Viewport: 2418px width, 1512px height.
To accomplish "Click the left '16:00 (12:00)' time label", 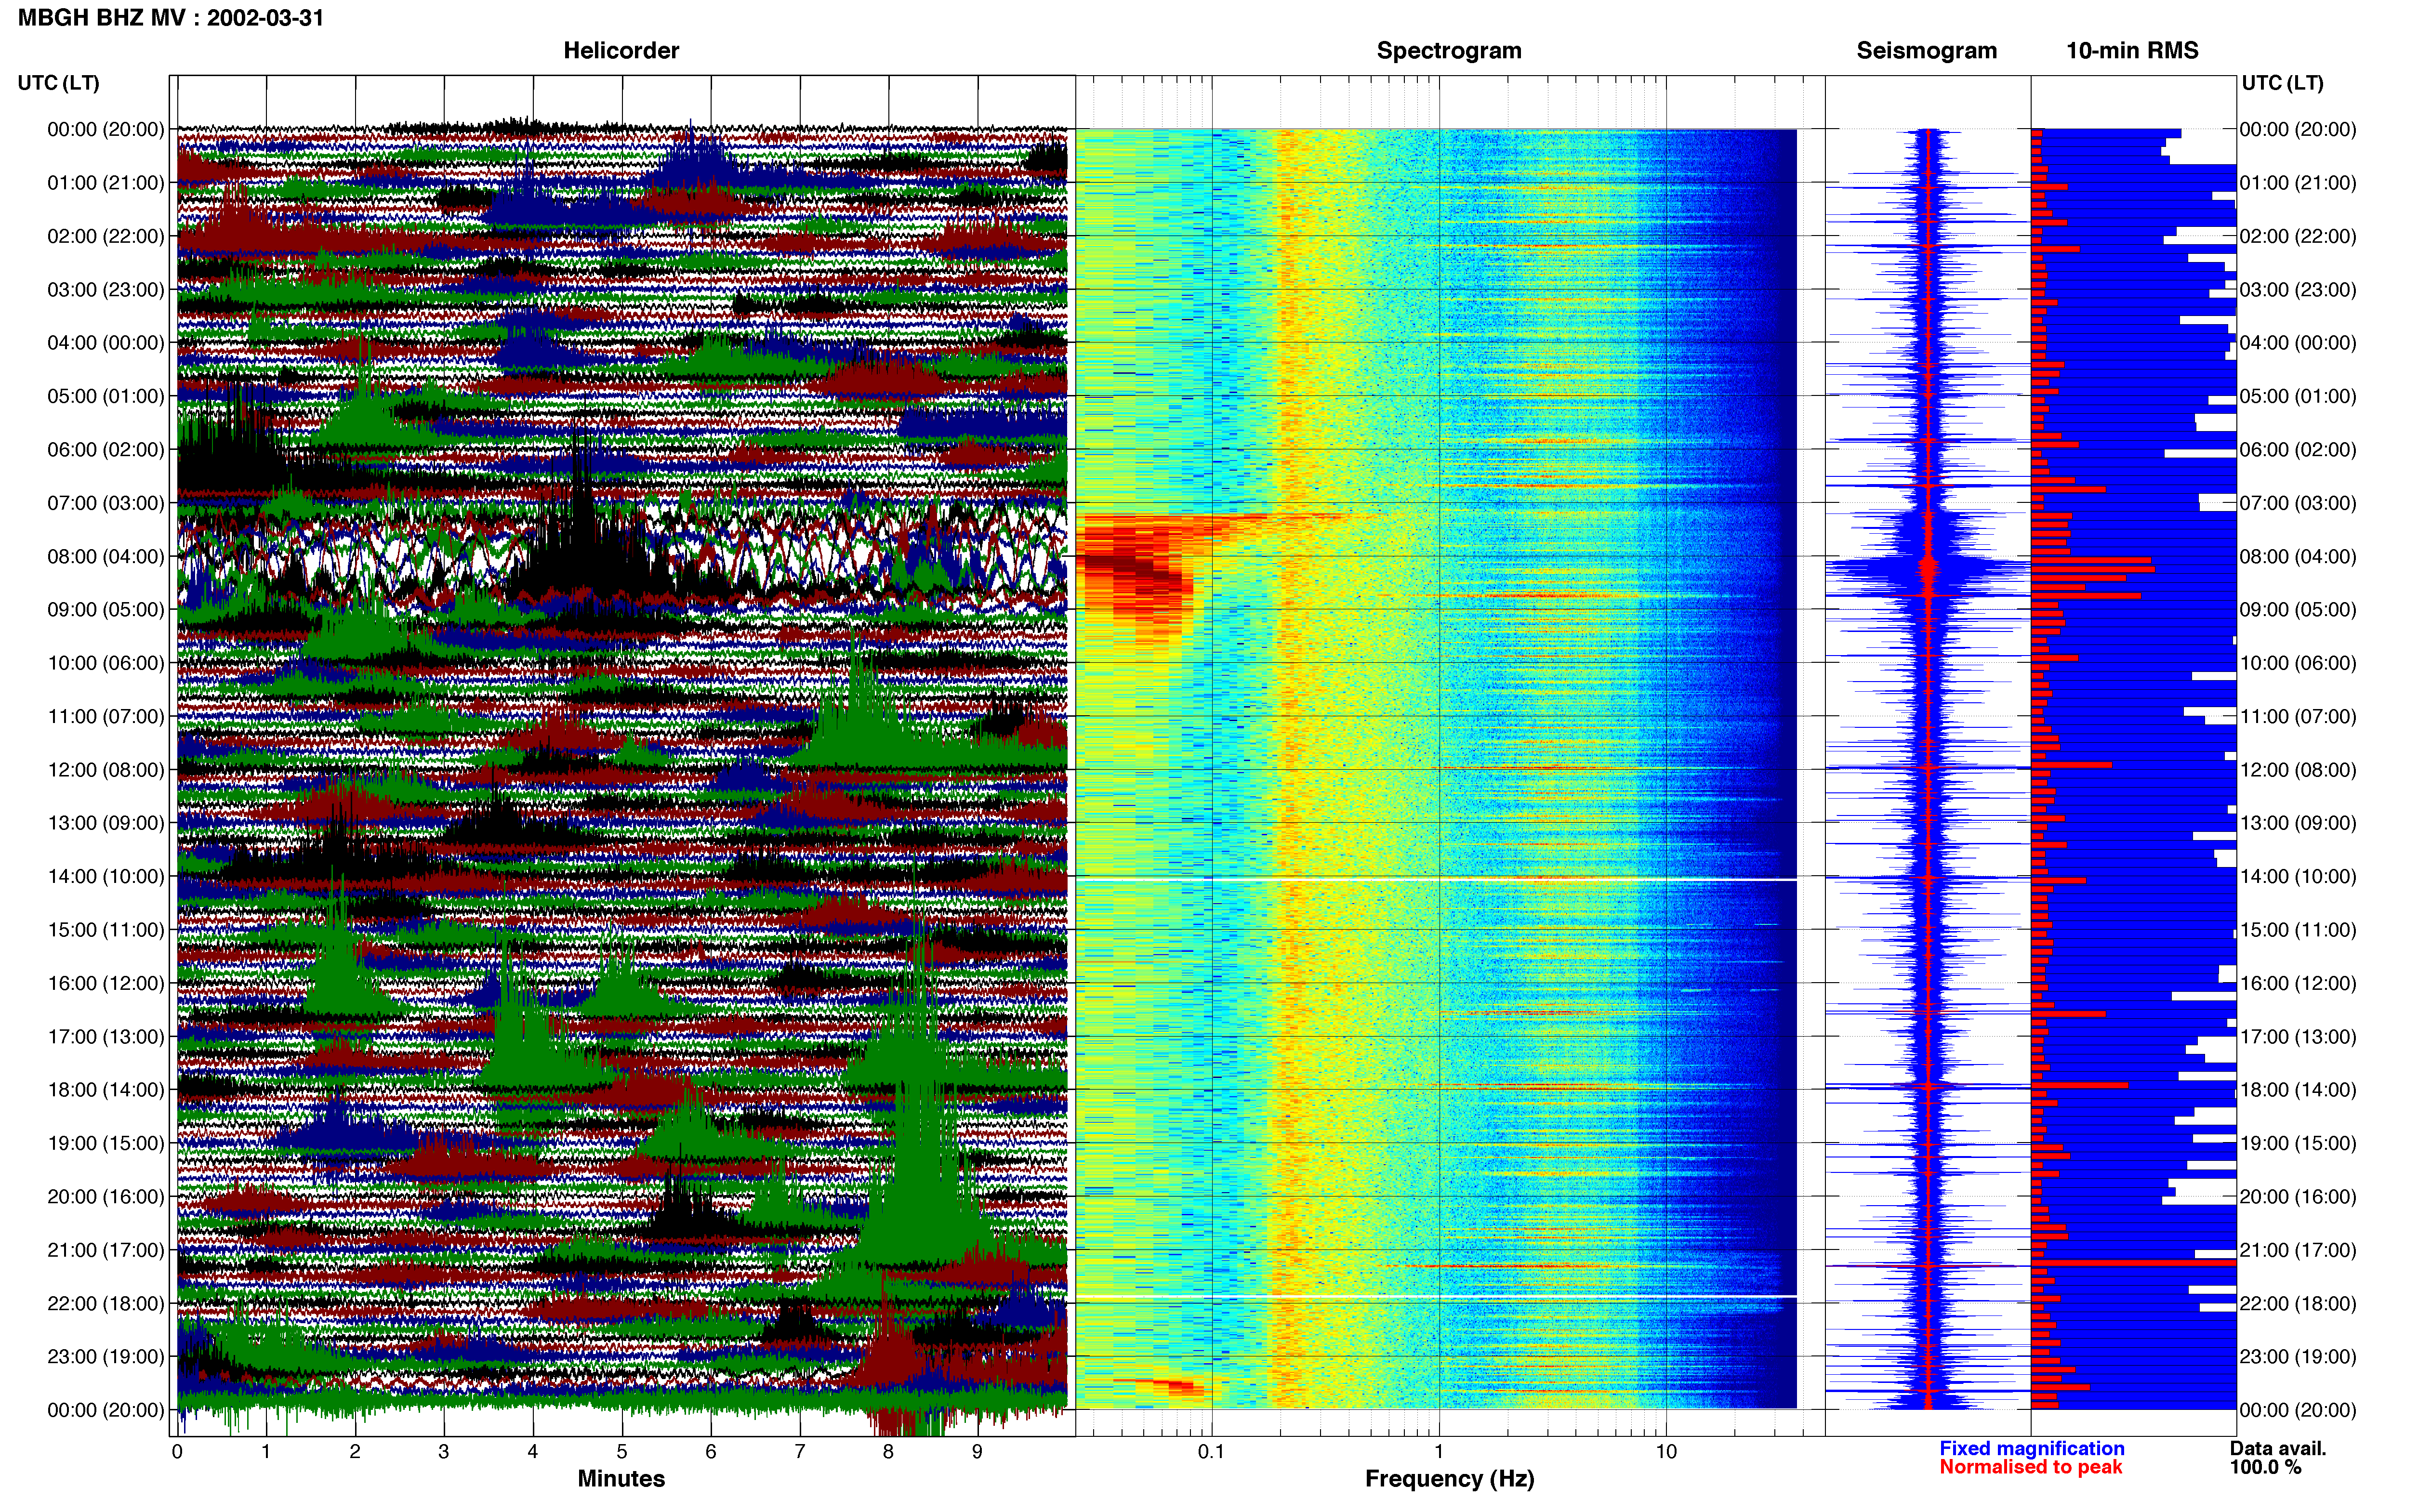I will coord(106,983).
